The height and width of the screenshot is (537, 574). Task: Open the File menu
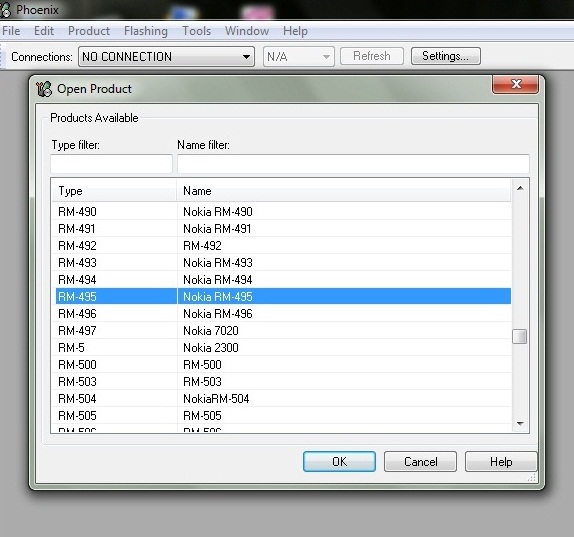11,31
